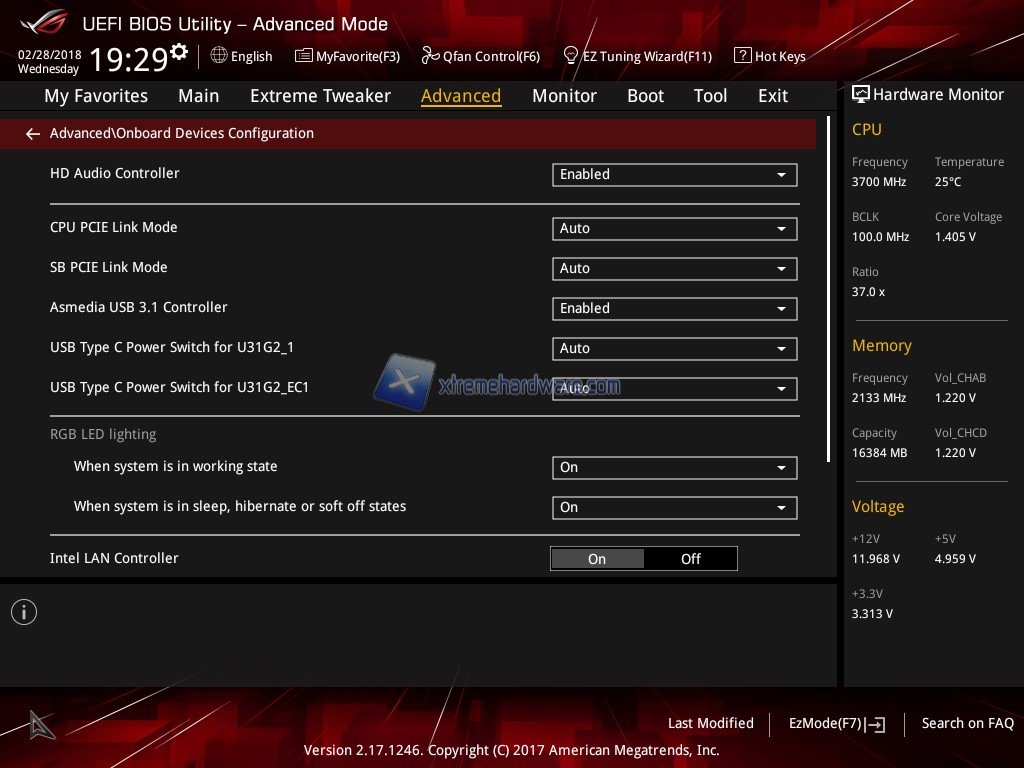Expand HD Audio Controller dropdown
The image size is (1024, 768).
(674, 175)
